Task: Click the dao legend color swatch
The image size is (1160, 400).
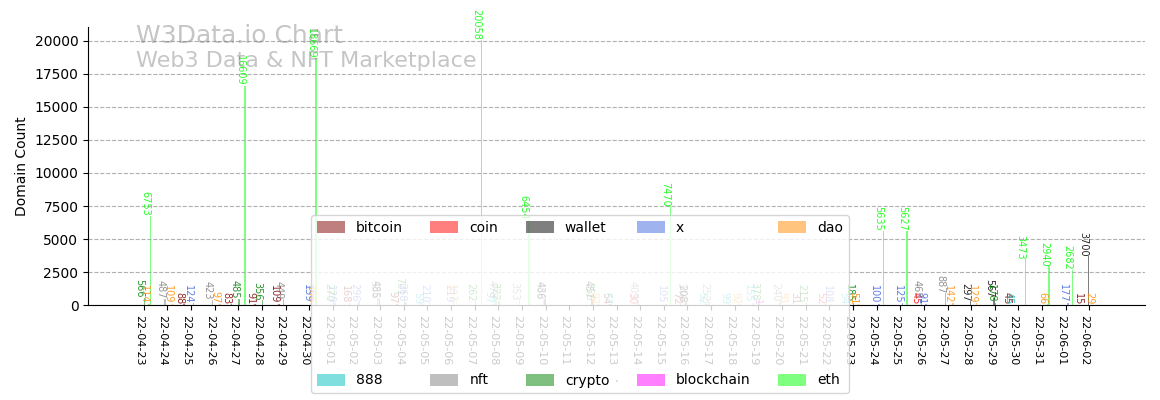Action: [x=793, y=228]
